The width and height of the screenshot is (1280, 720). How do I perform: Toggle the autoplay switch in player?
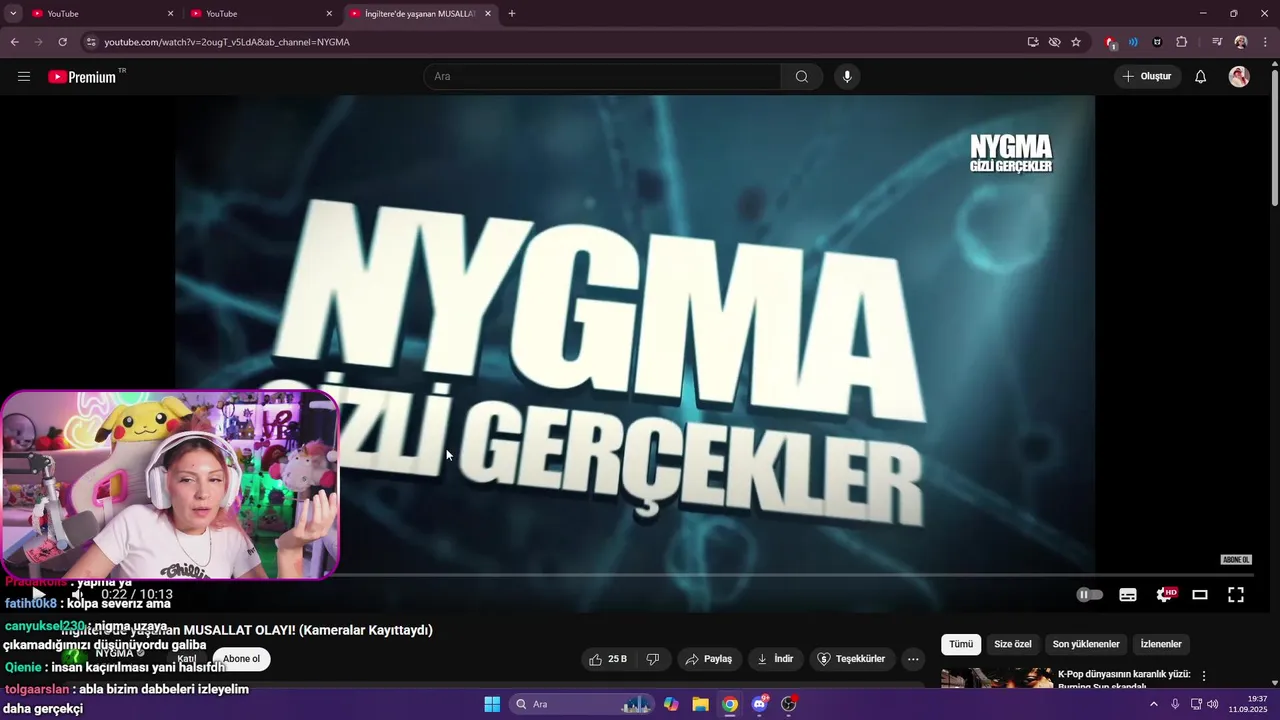click(1089, 594)
